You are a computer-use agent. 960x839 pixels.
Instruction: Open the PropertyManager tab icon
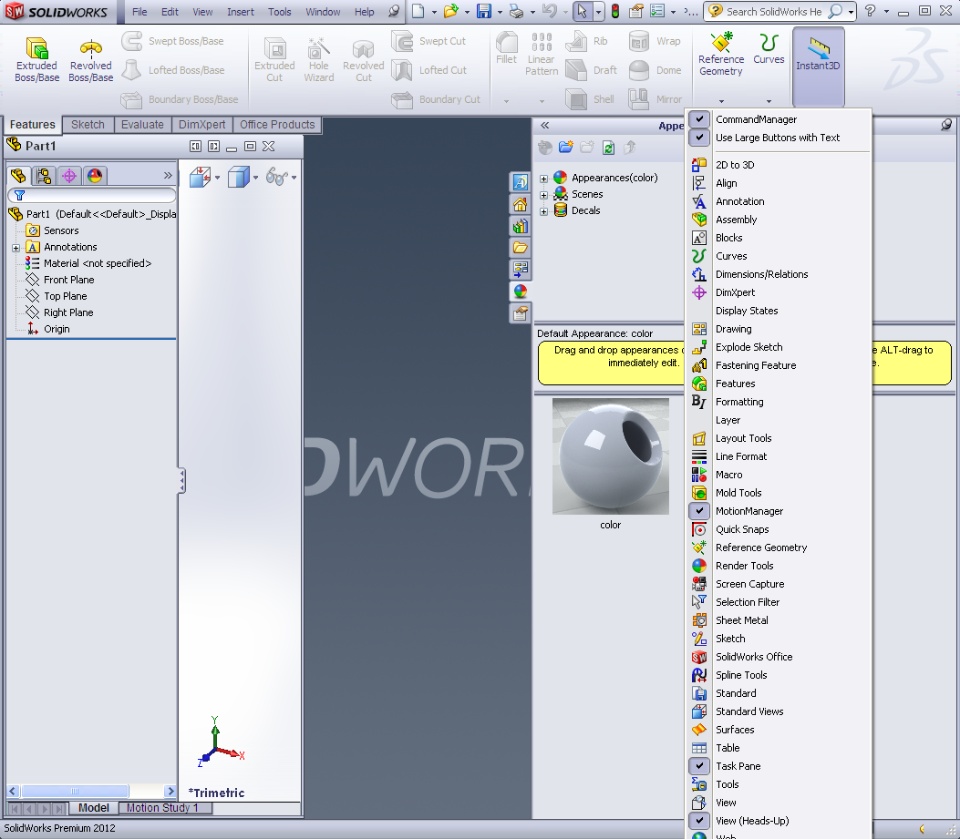coord(43,176)
